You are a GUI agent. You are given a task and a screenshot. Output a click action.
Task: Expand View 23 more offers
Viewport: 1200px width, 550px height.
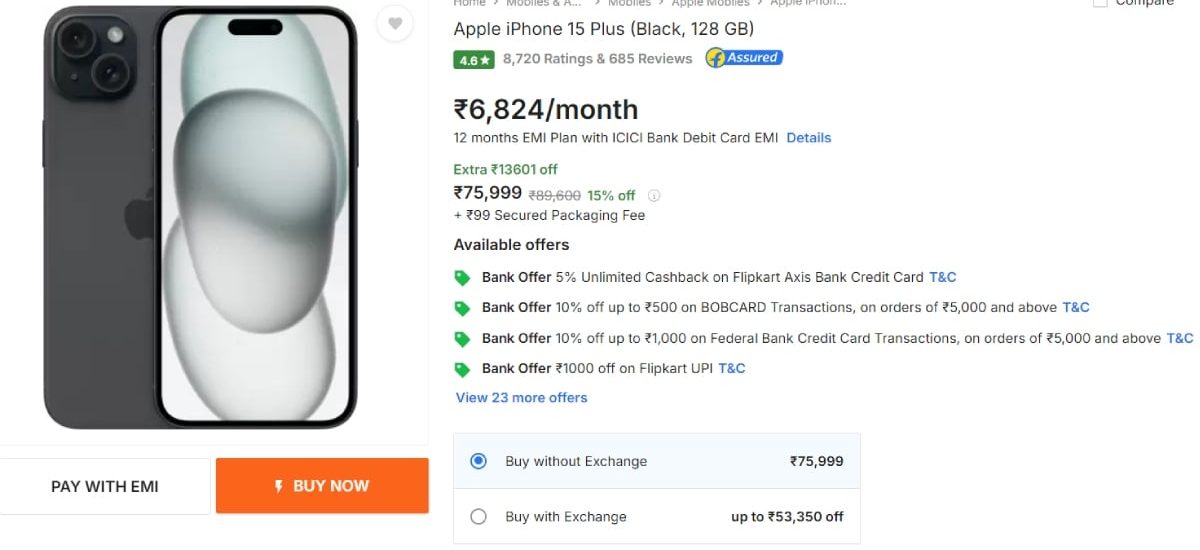pos(521,398)
